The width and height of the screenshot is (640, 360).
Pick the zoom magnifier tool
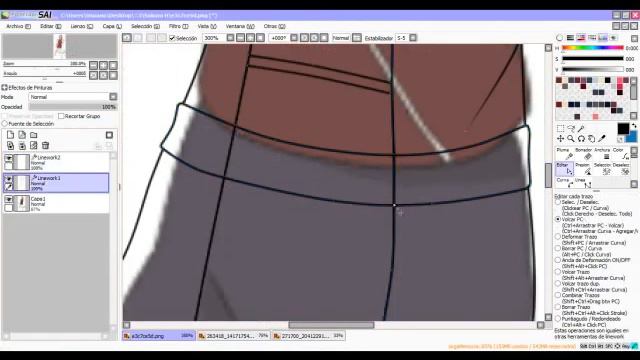(571, 139)
